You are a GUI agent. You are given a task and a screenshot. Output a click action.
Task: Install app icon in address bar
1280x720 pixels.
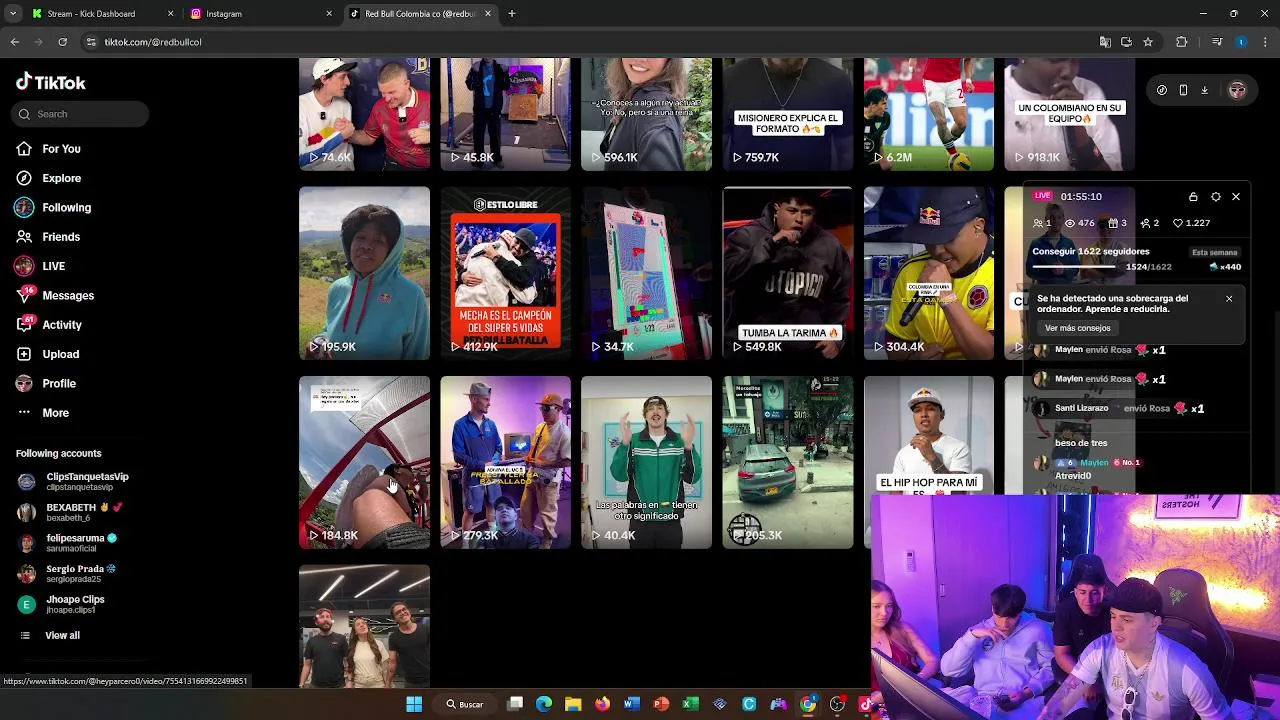coord(1126,42)
